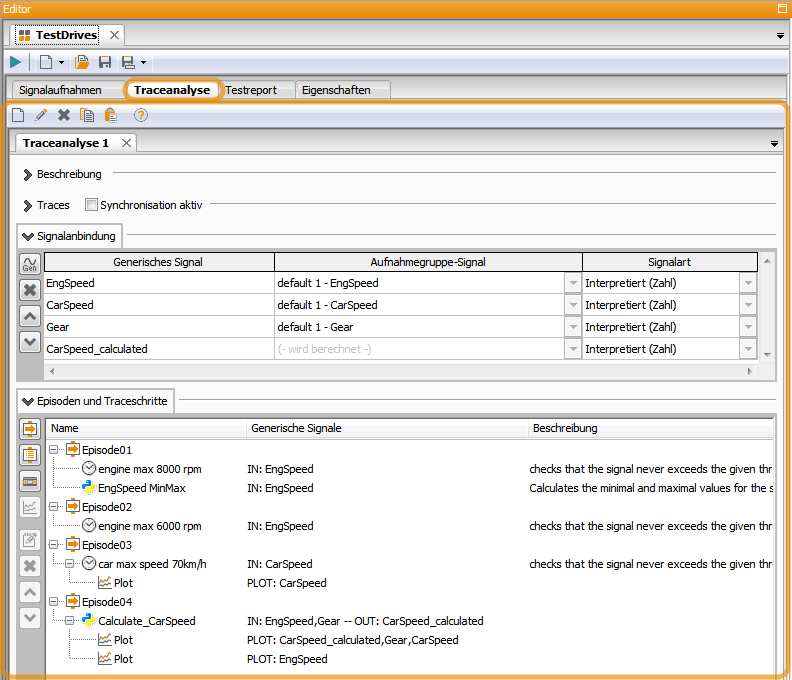Collapse car max speed 70km/h step
This screenshot has height=680, width=792.
pyautogui.click(x=70, y=563)
